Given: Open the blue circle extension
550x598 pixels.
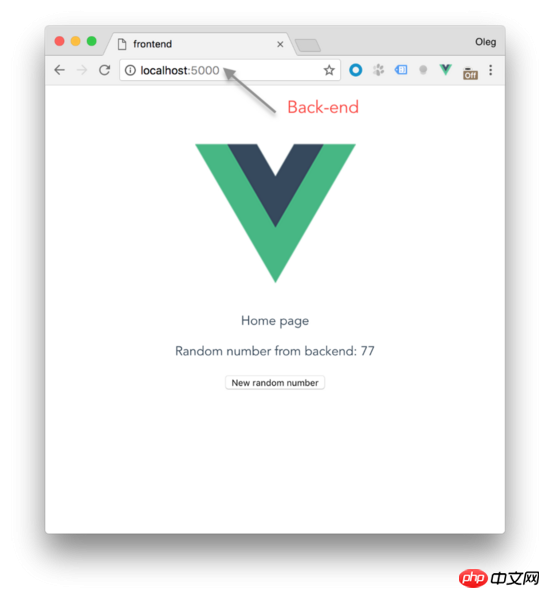Looking at the screenshot, I should pos(355,70).
